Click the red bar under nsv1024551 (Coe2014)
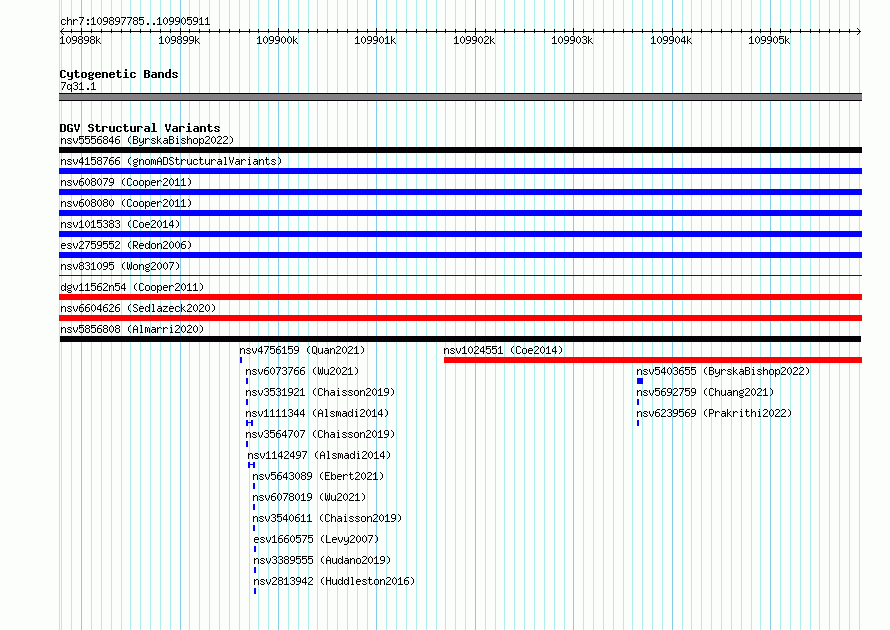 (x=653, y=360)
